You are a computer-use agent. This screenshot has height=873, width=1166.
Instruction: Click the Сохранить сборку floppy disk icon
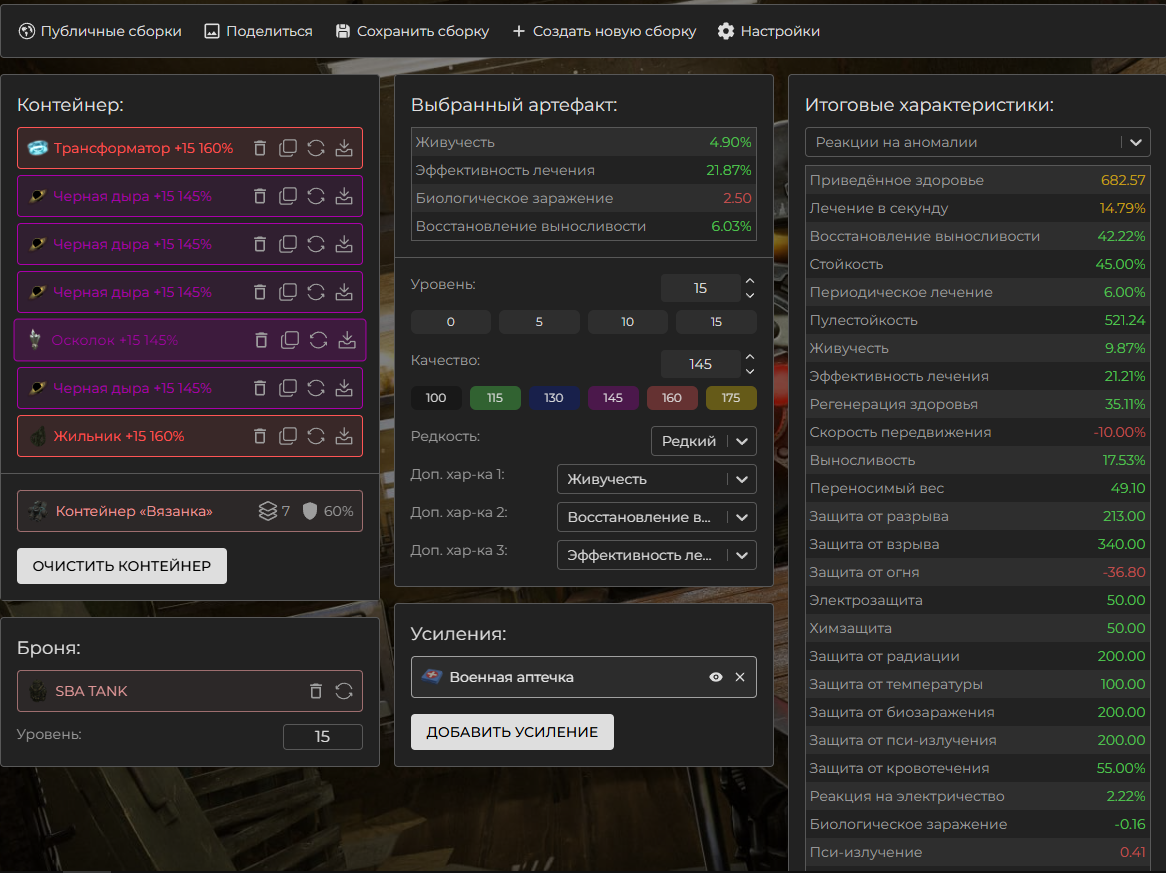tap(343, 31)
